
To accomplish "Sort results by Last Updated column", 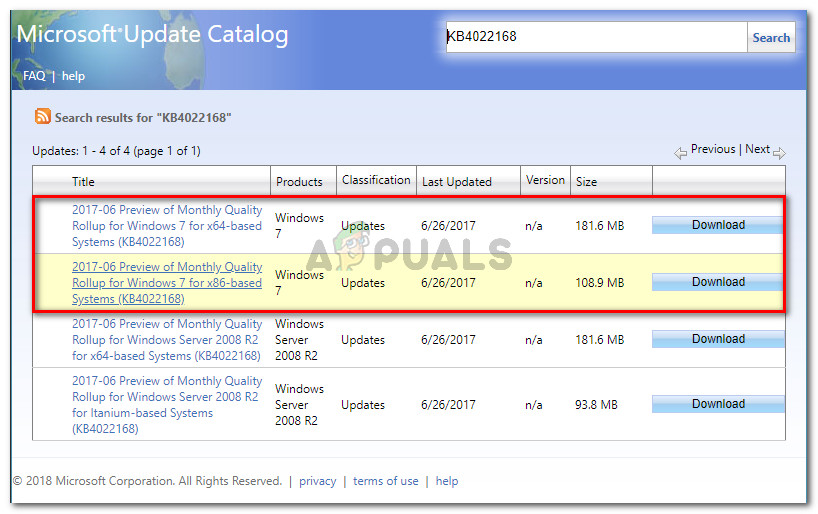I will [456, 182].
